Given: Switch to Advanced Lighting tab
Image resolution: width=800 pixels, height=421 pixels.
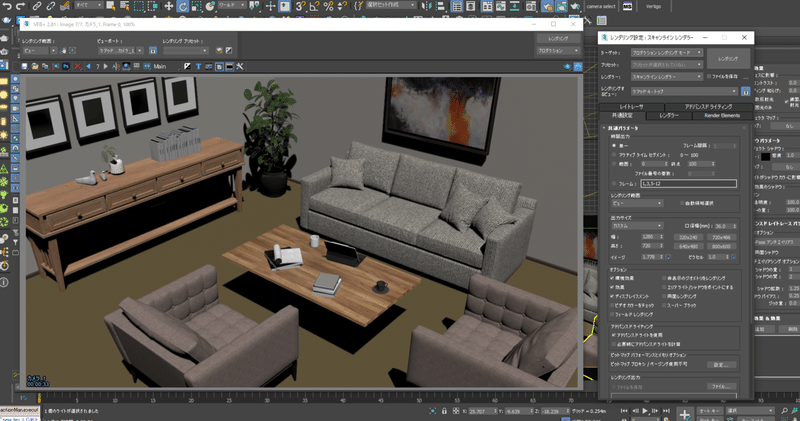Looking at the screenshot, I should coord(708,107).
